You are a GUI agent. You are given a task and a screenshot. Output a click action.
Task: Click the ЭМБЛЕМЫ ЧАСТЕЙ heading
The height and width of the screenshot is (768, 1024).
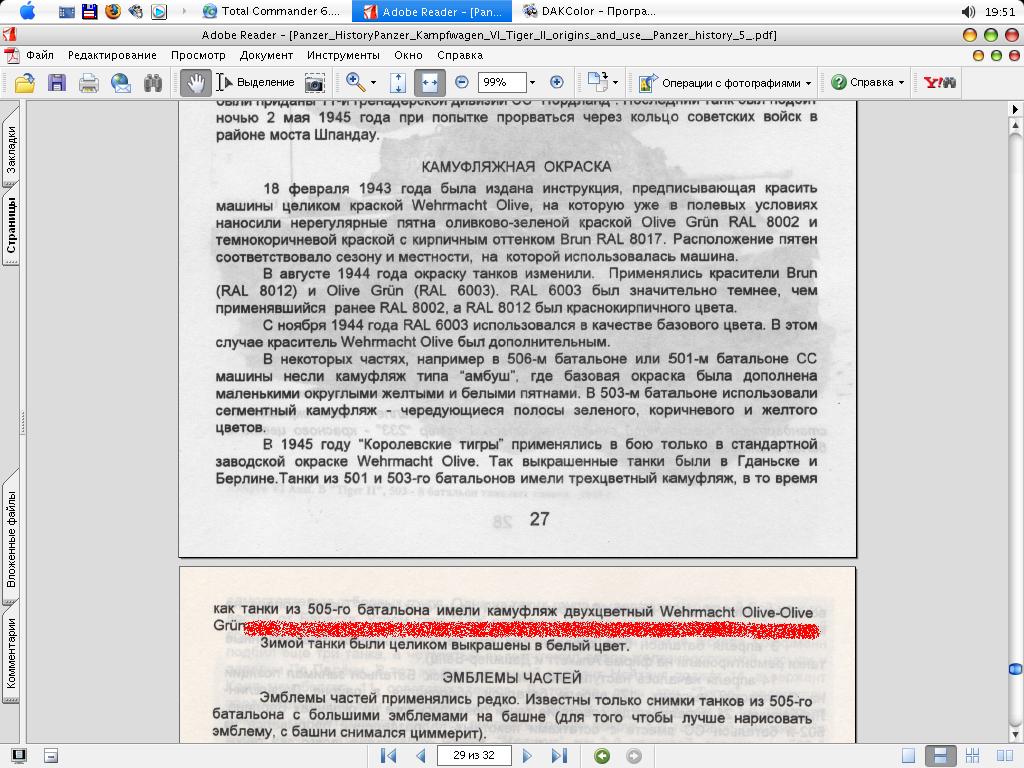pyautogui.click(x=512, y=678)
